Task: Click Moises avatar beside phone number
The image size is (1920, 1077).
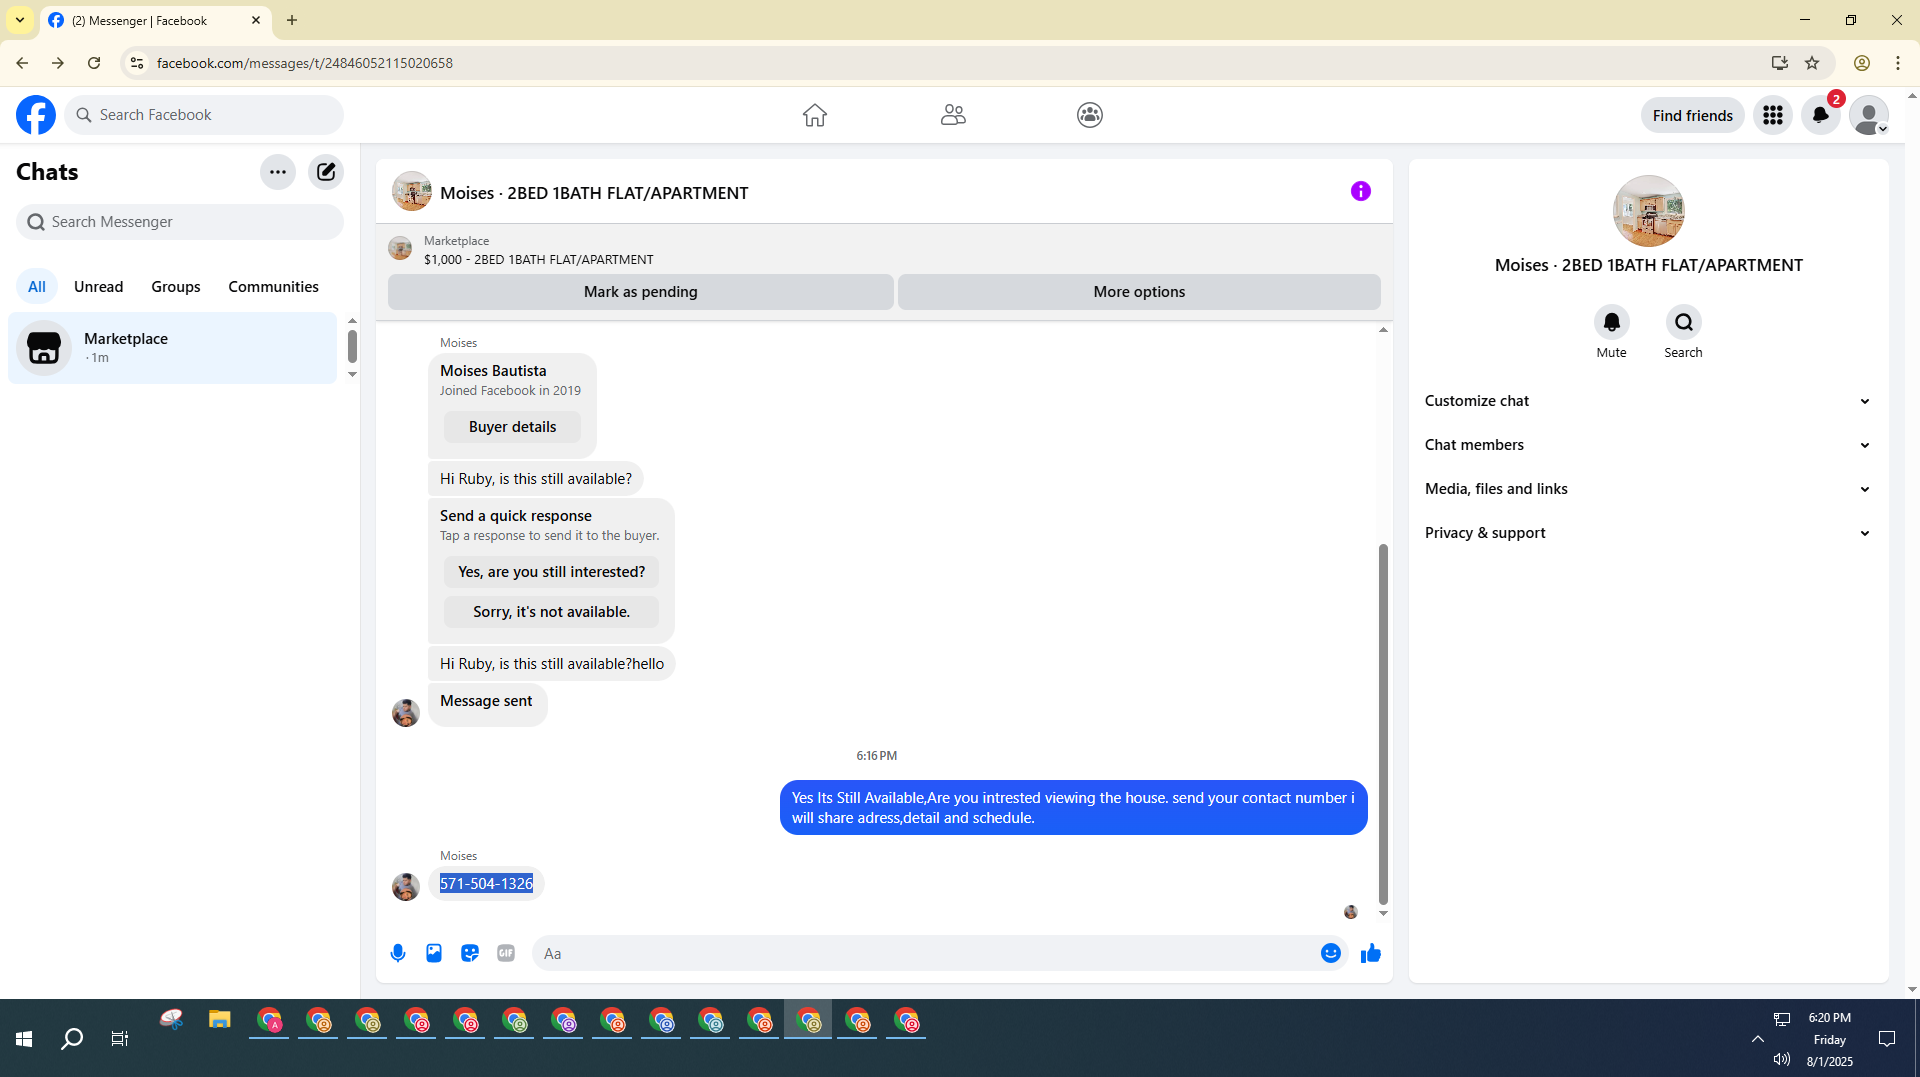Action: pyautogui.click(x=406, y=887)
